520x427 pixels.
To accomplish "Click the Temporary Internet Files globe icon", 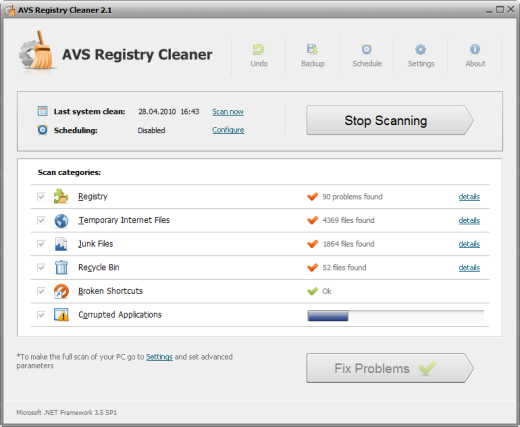I will click(61, 221).
